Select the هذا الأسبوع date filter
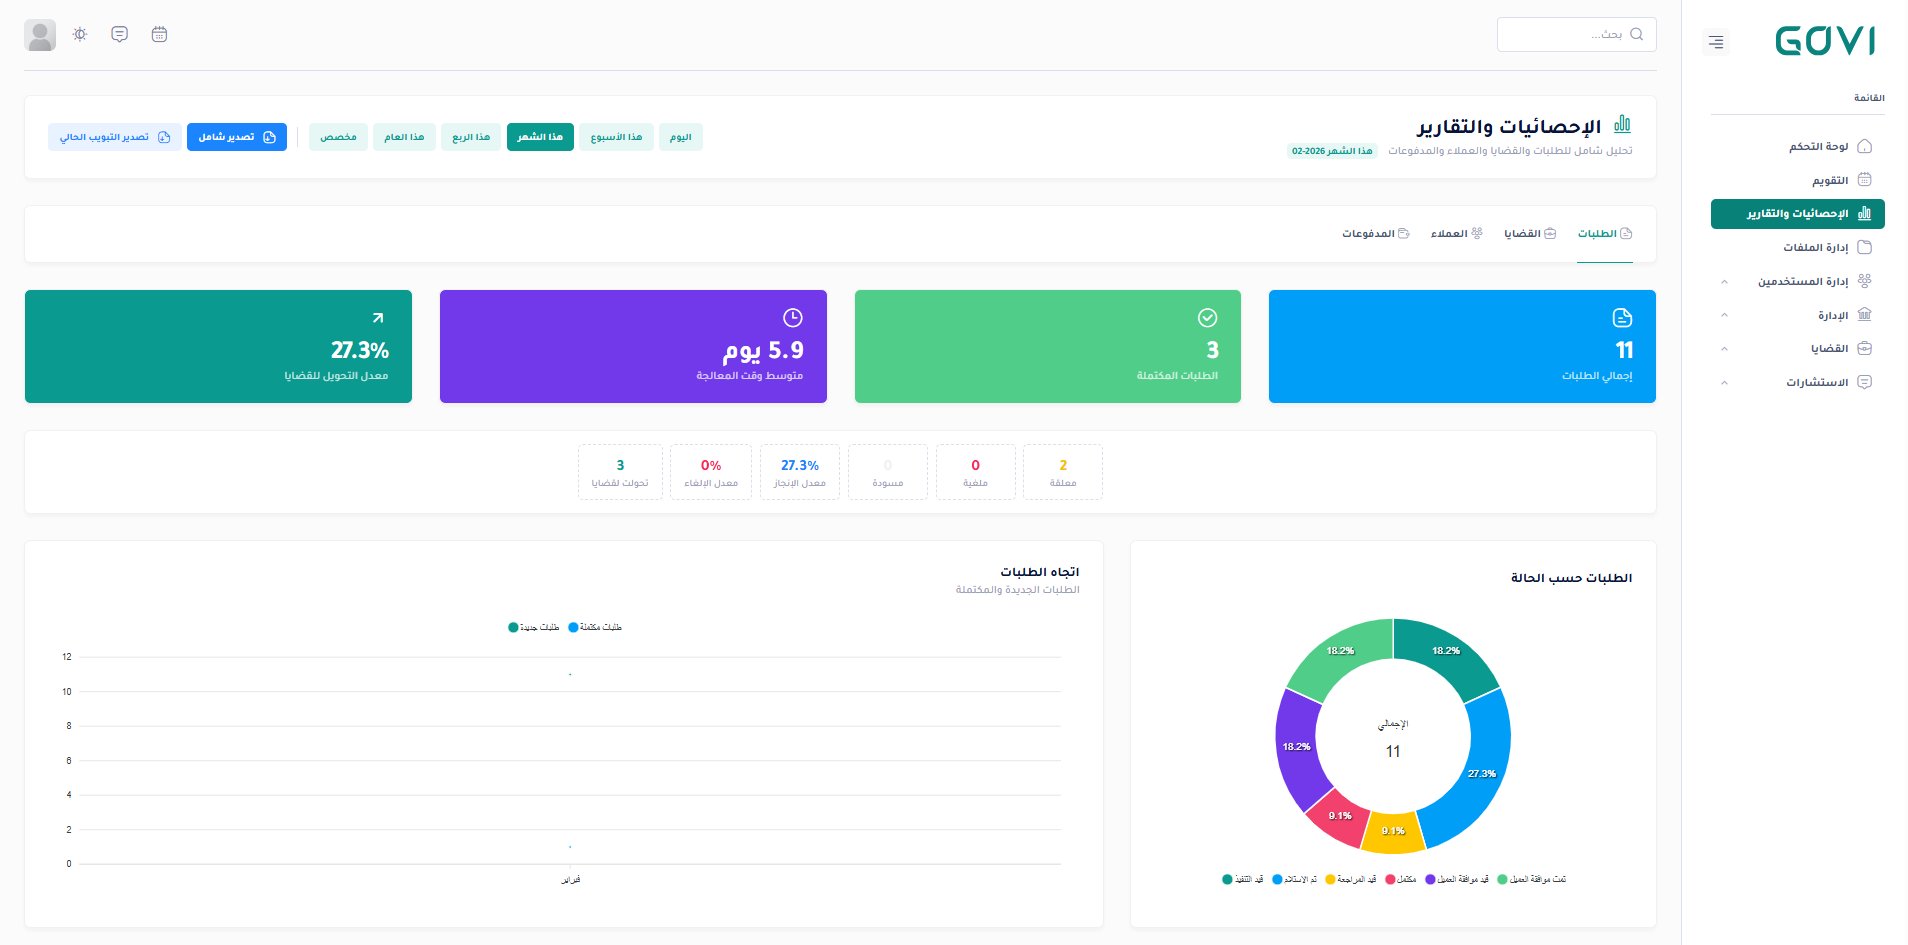The width and height of the screenshot is (1908, 945). click(x=616, y=137)
